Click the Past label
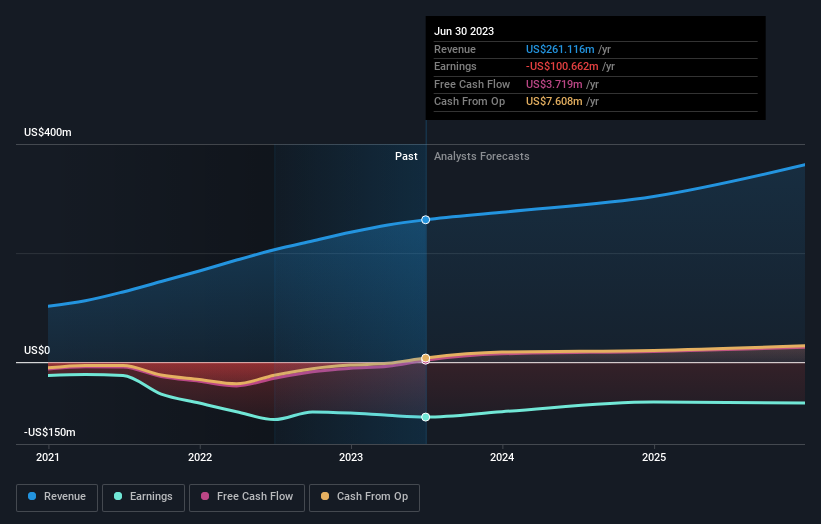 (x=406, y=157)
